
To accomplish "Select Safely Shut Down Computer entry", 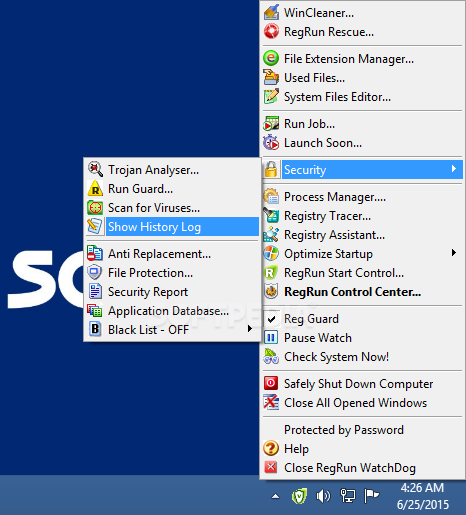I will point(362,384).
